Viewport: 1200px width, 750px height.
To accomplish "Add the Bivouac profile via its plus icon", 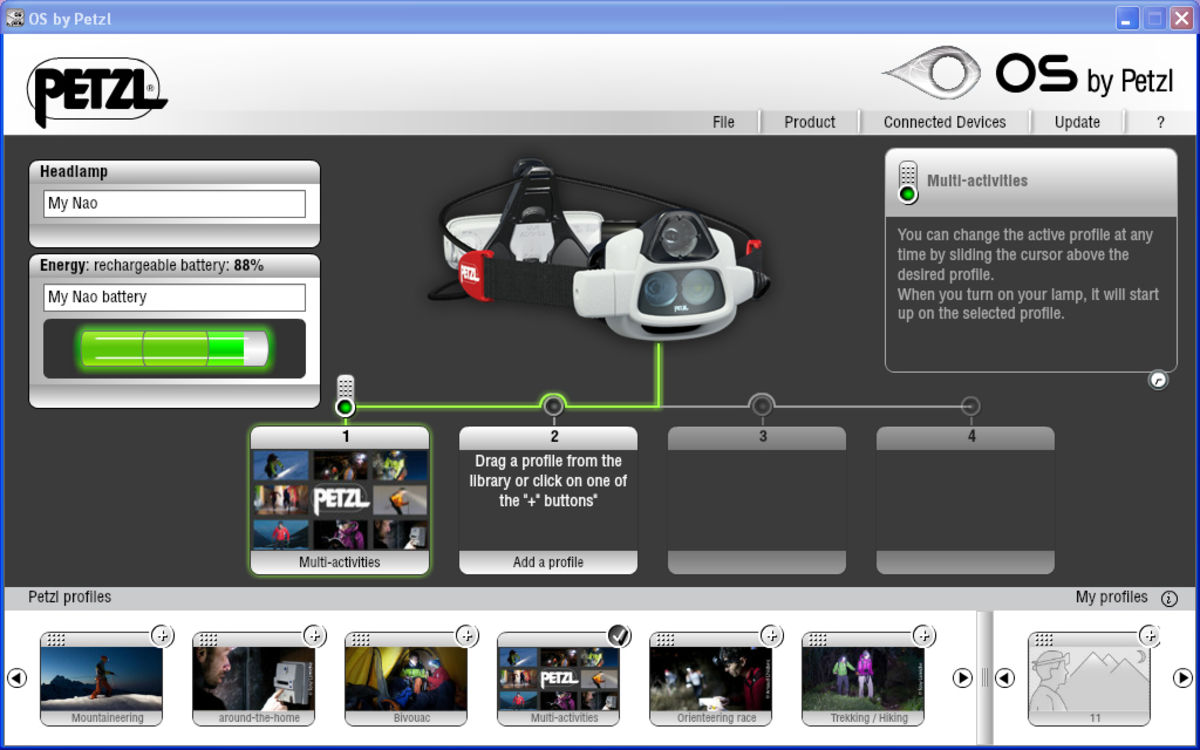I will click(x=466, y=635).
